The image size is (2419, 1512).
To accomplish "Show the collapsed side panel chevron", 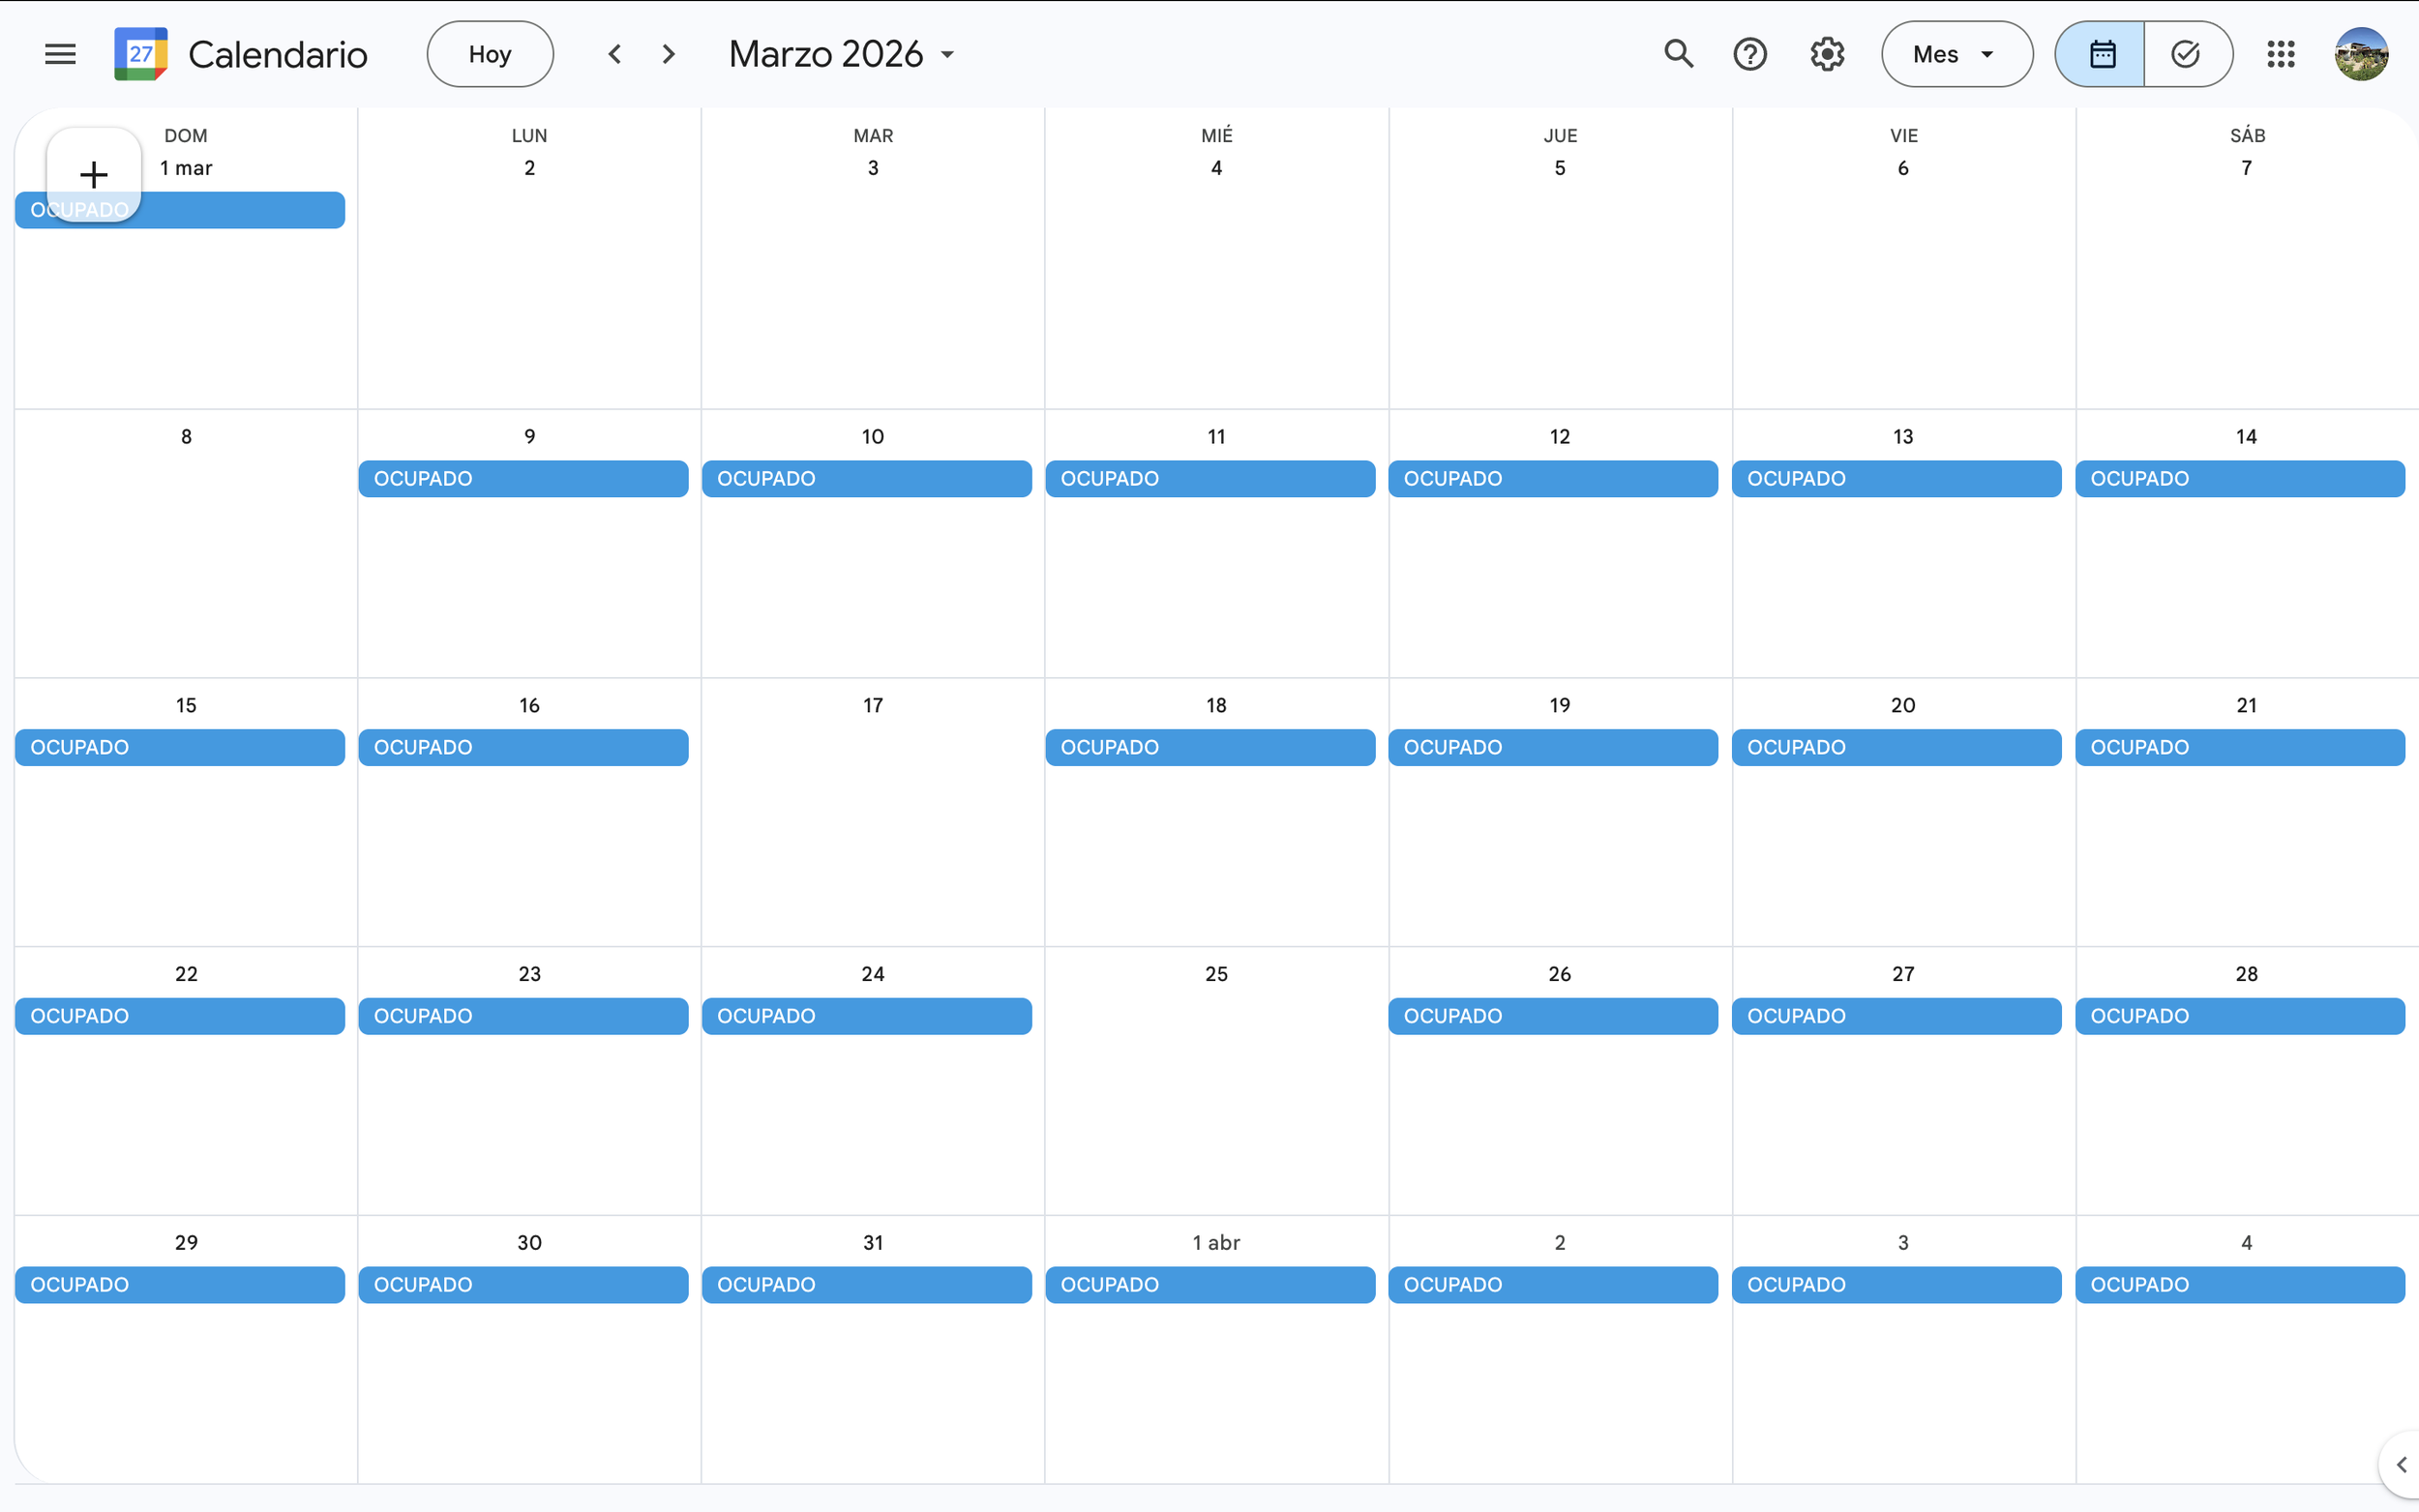I will point(2401,1465).
